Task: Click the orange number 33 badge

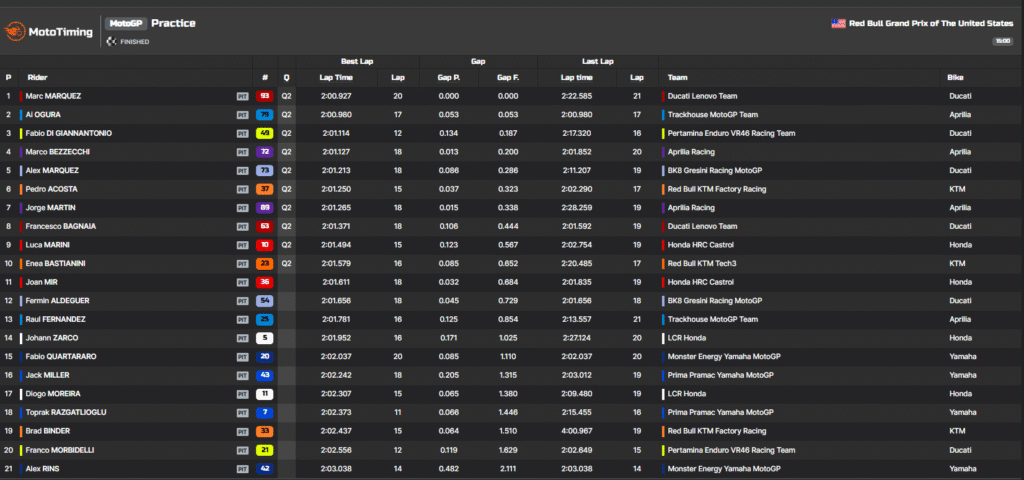Action: (x=265, y=431)
